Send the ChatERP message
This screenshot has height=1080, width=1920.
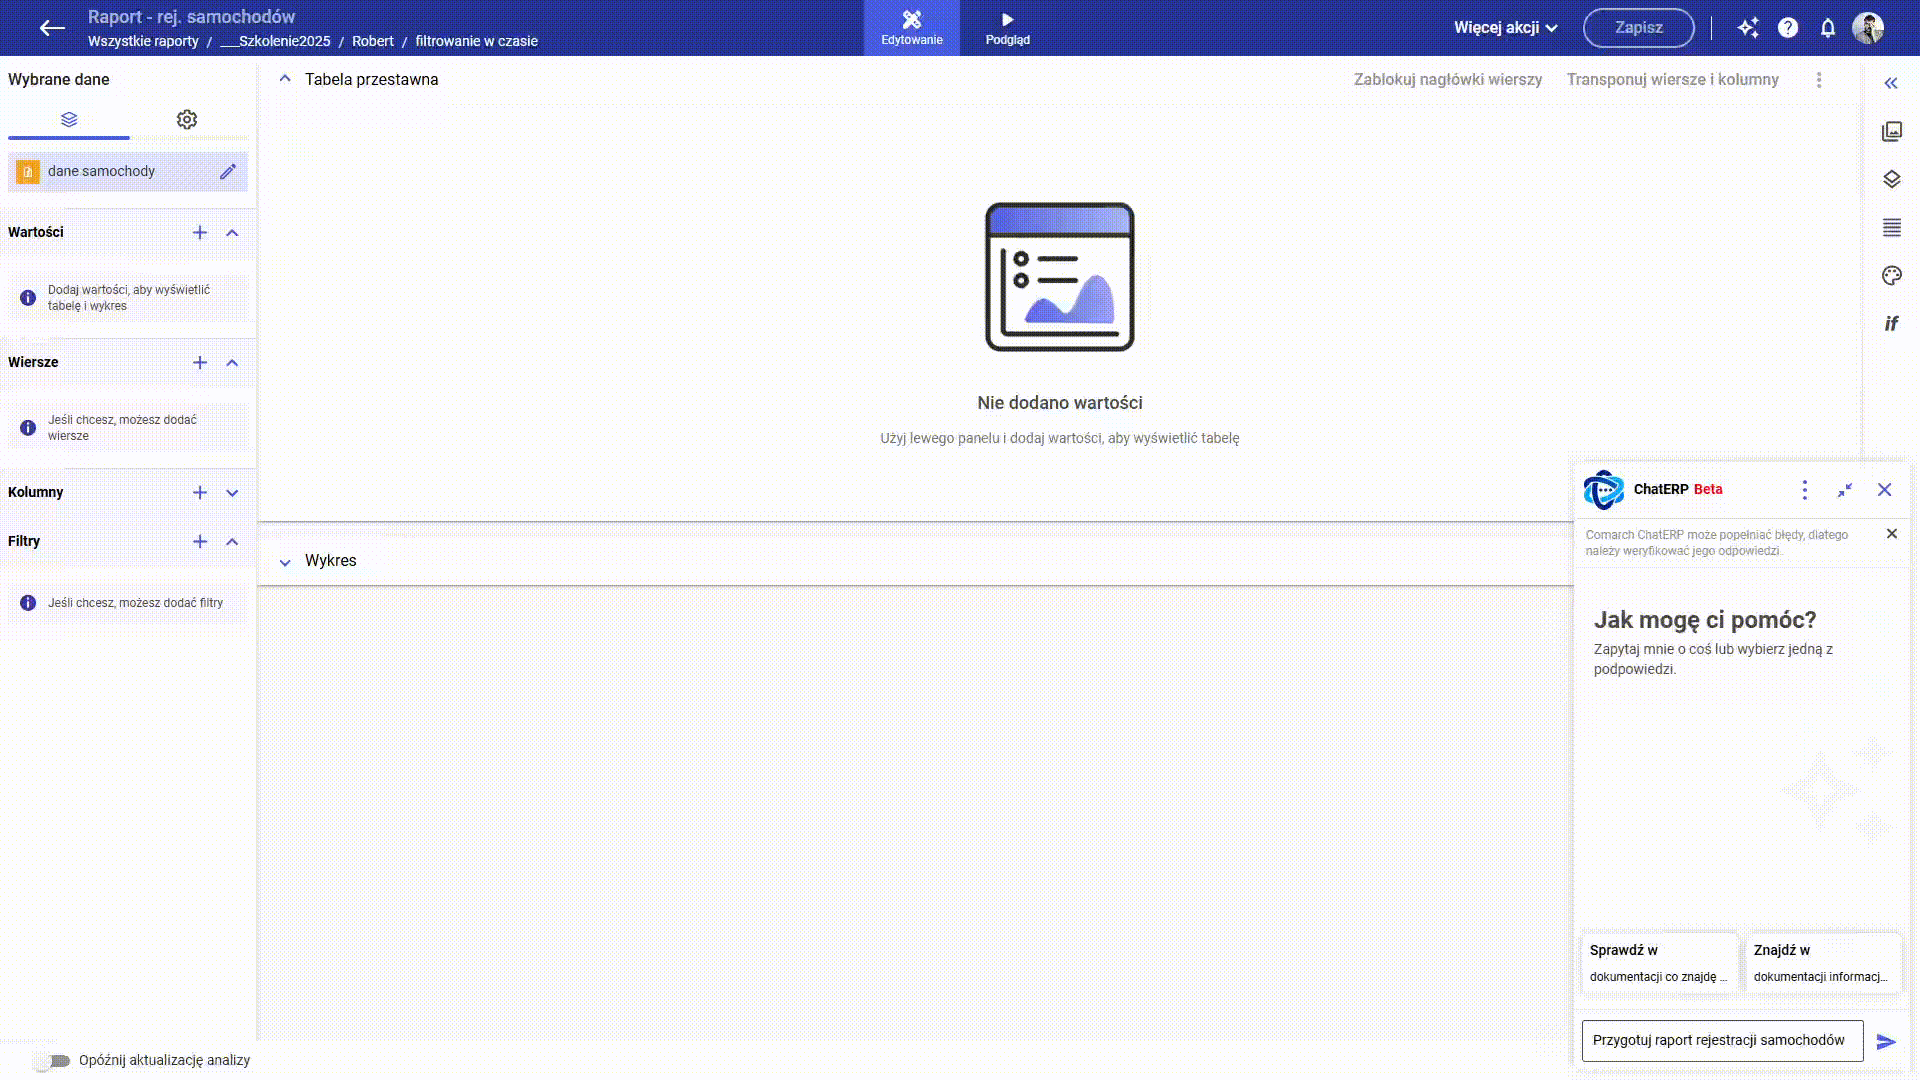(1886, 1042)
